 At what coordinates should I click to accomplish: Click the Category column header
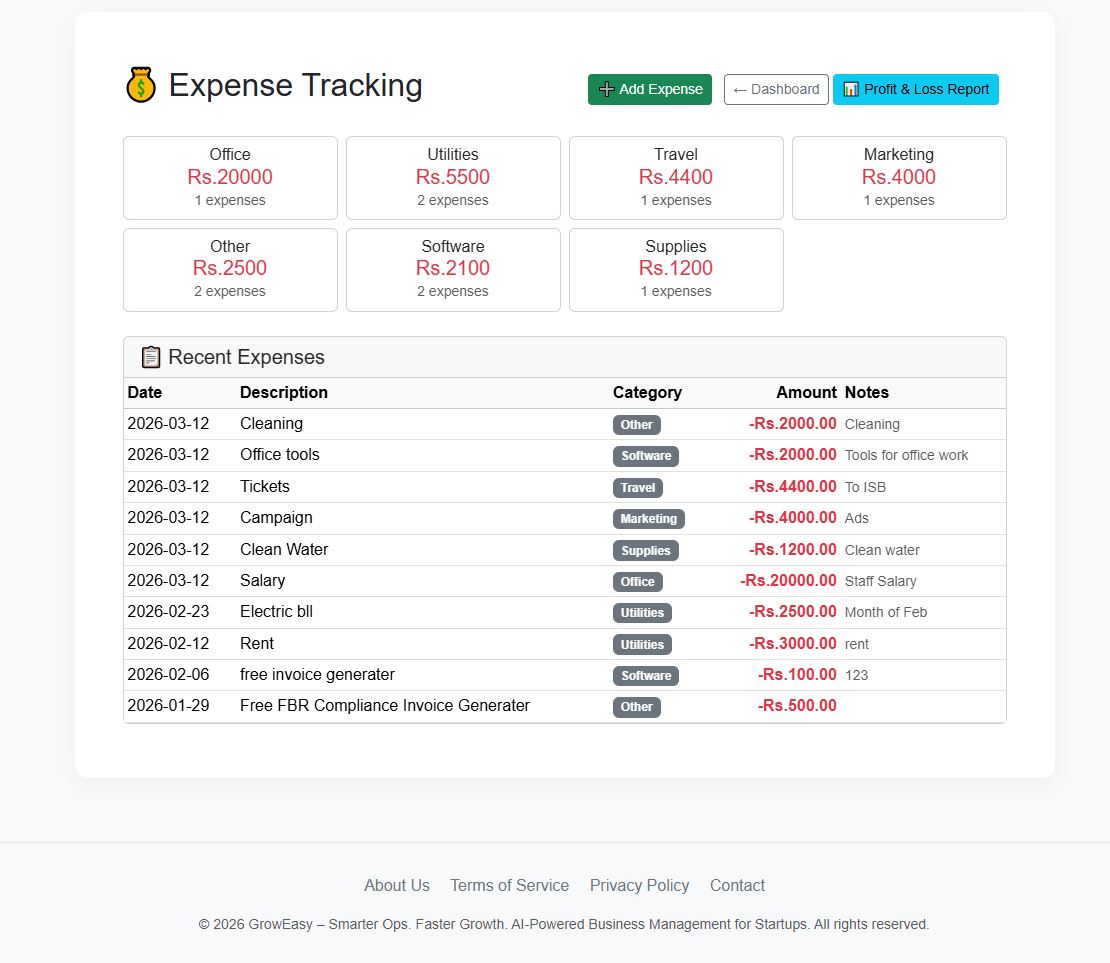(x=647, y=392)
